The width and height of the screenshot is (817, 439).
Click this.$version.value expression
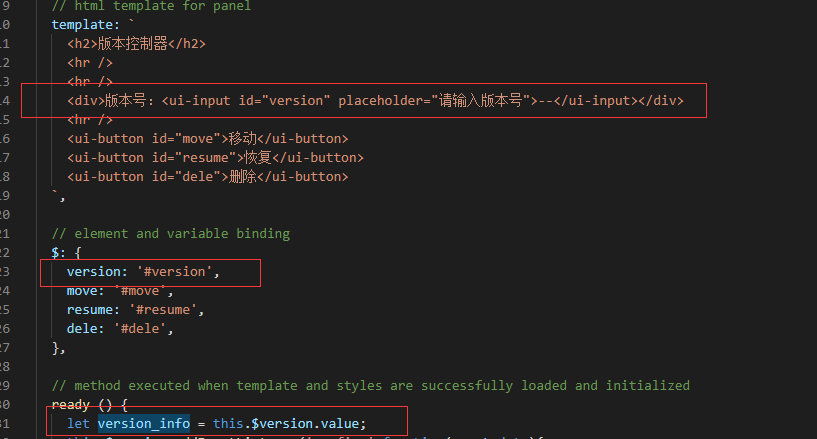pos(290,423)
